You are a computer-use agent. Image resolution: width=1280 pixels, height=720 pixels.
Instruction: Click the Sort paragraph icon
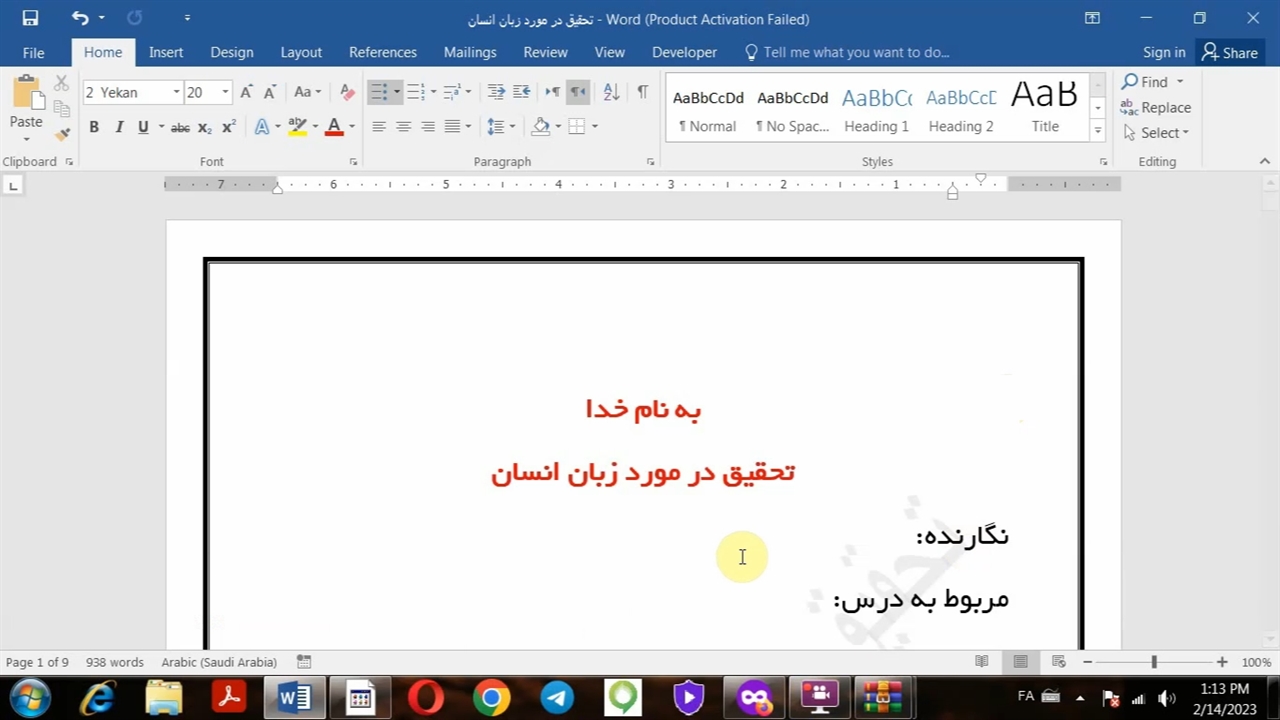pos(611,92)
